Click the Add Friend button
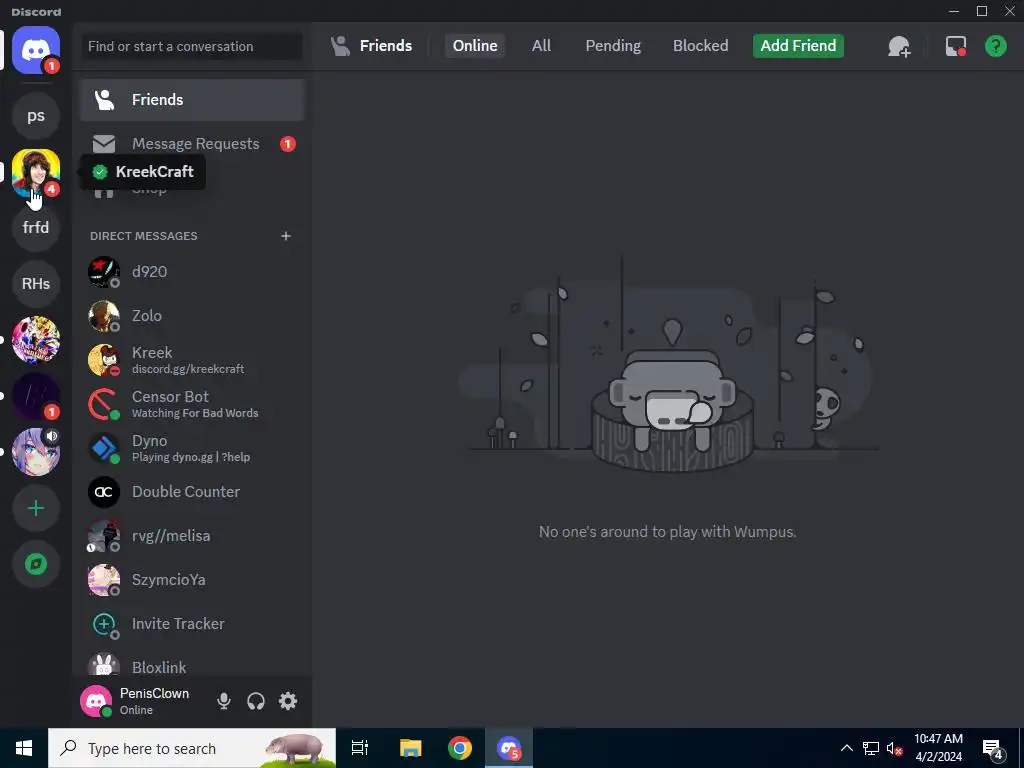 coord(798,46)
